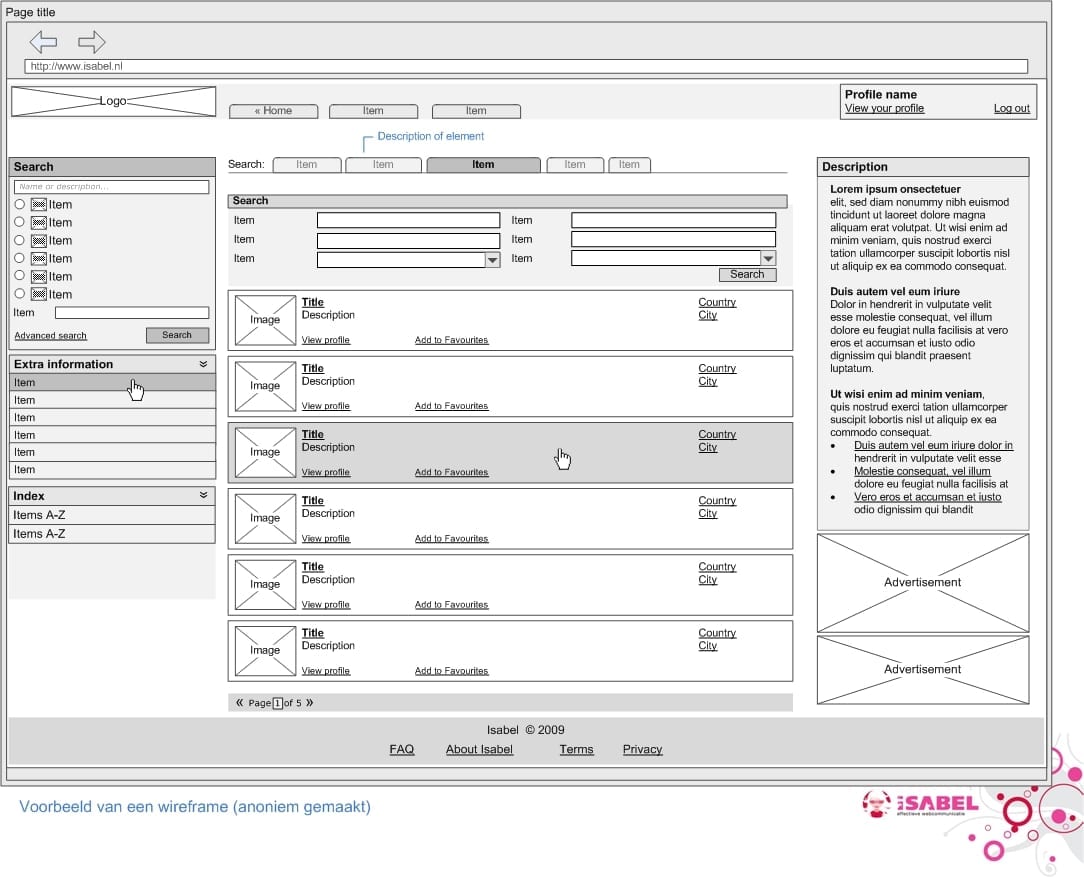Screen dimensions: 1084x877
Task: Open the View your profile link
Action: click(884, 109)
